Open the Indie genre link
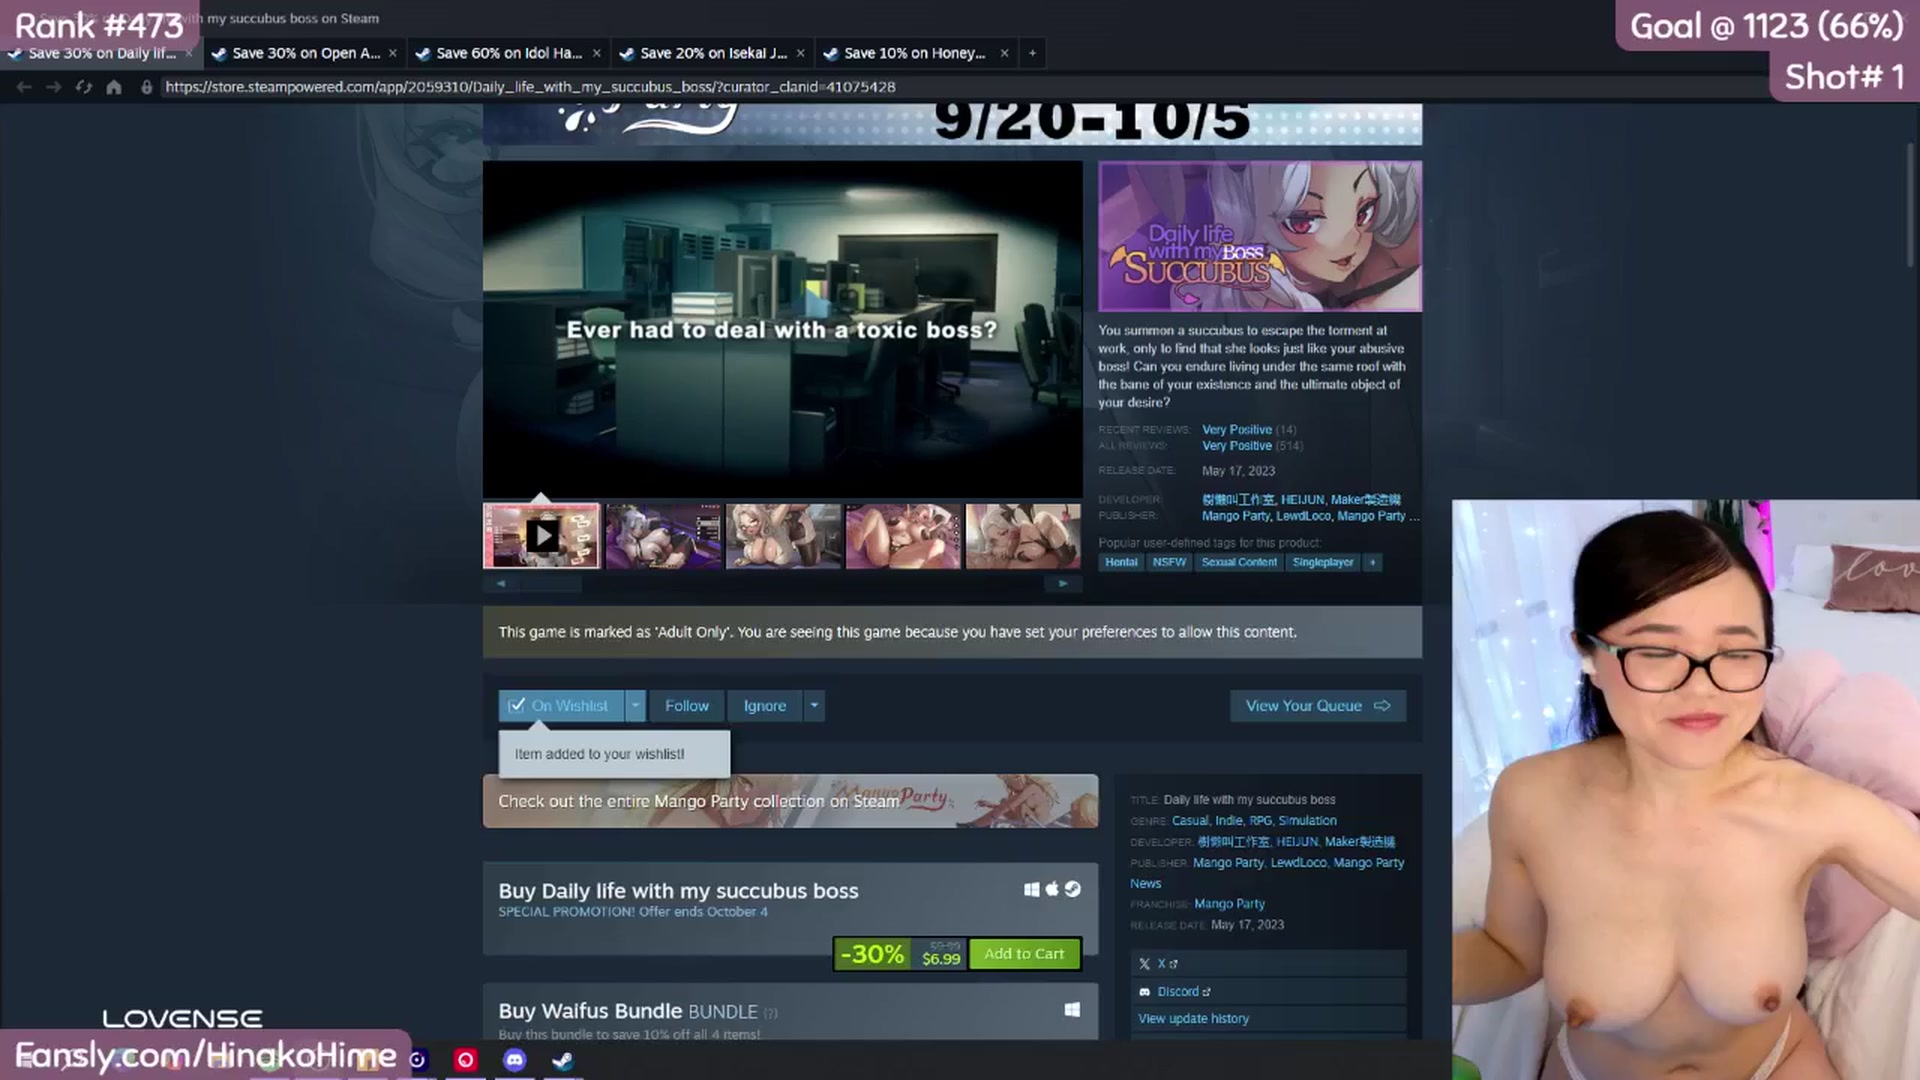The image size is (1920, 1080). tap(1228, 821)
